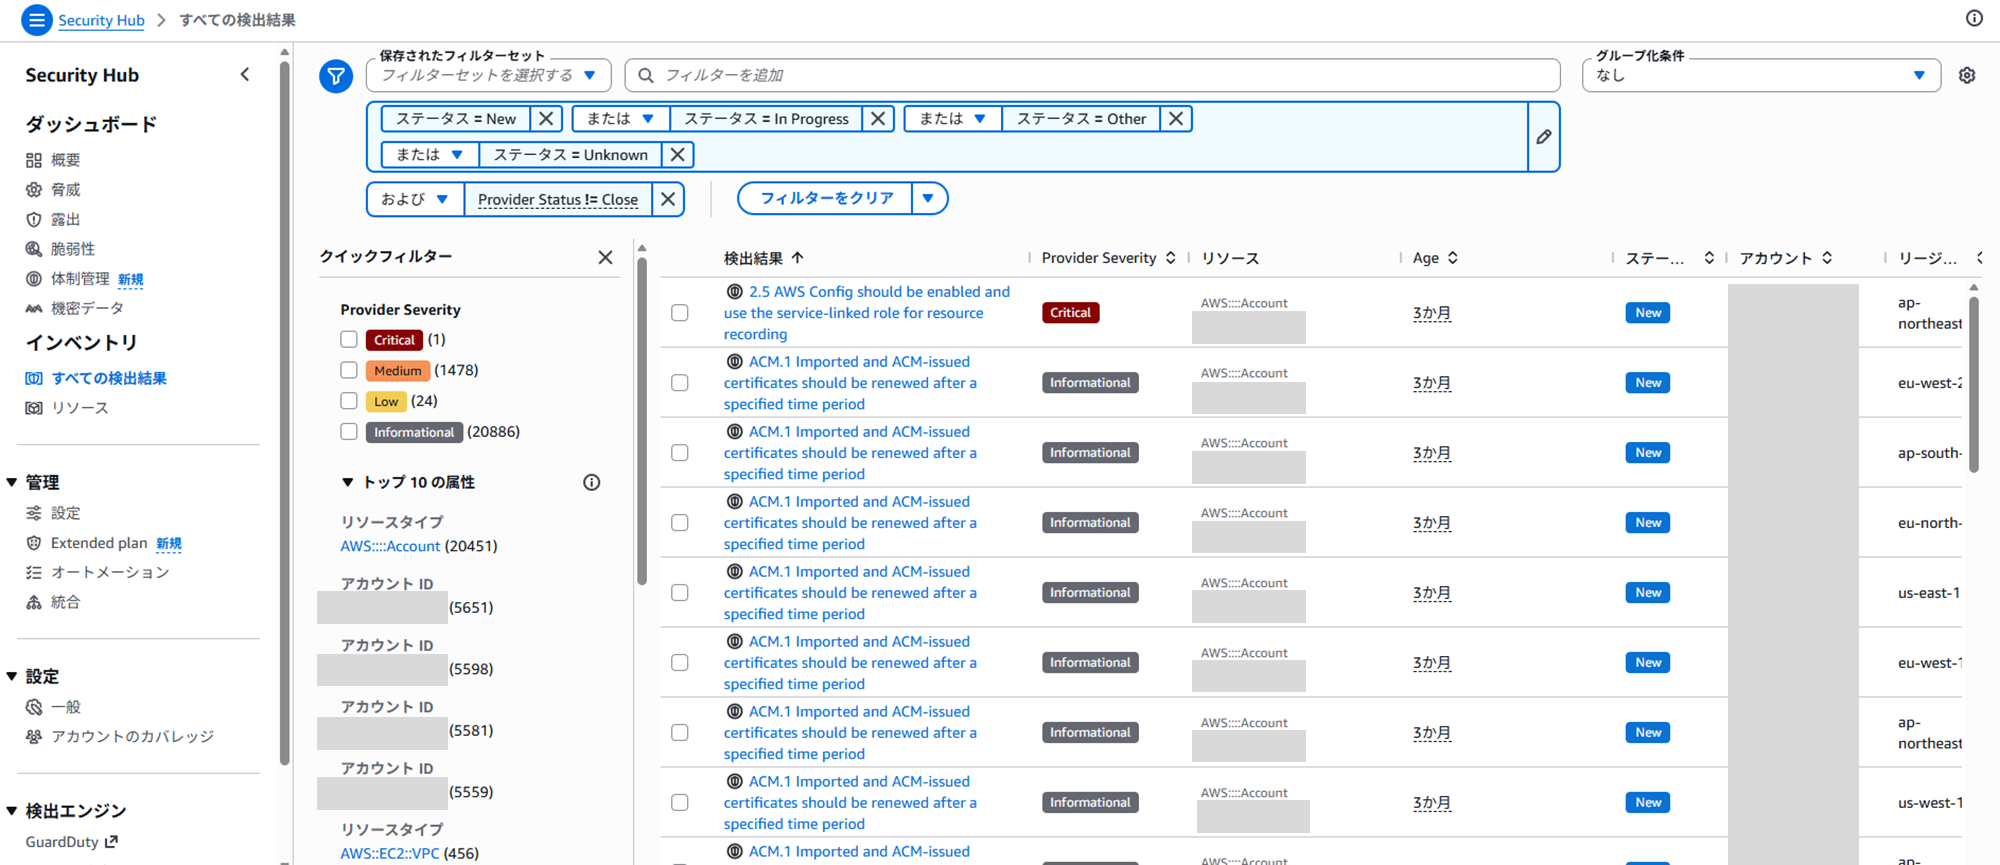Open the 2.5 AWS Config finding link
This screenshot has width=2000, height=865.
867,313
